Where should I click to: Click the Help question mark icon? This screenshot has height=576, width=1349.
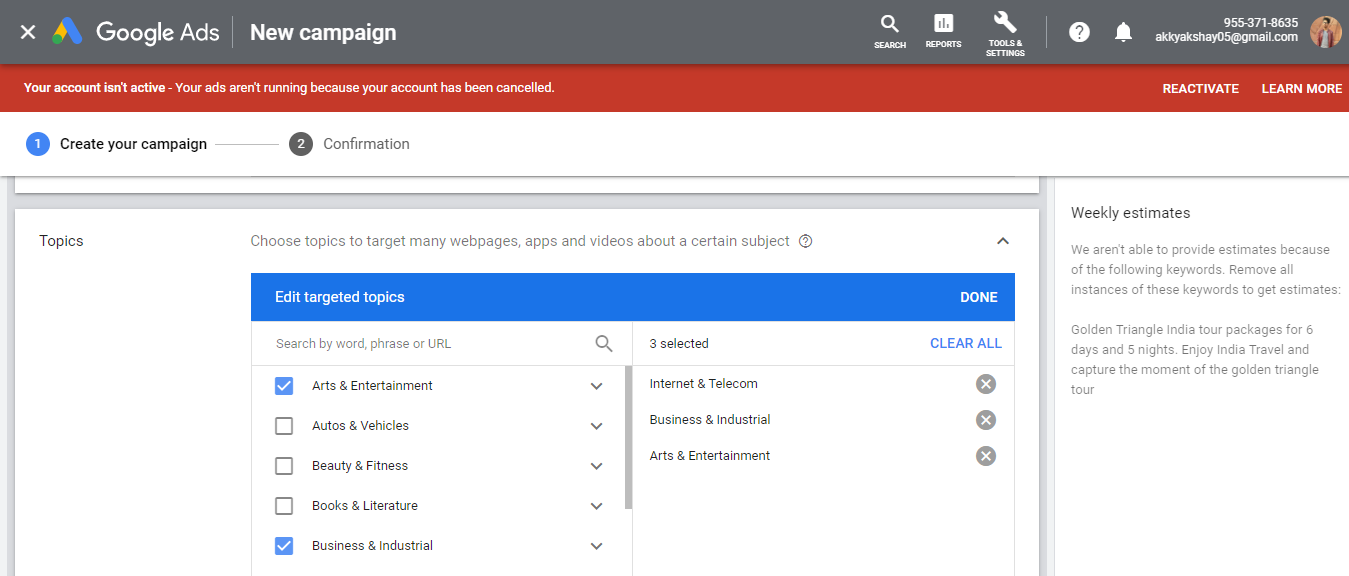1078,31
